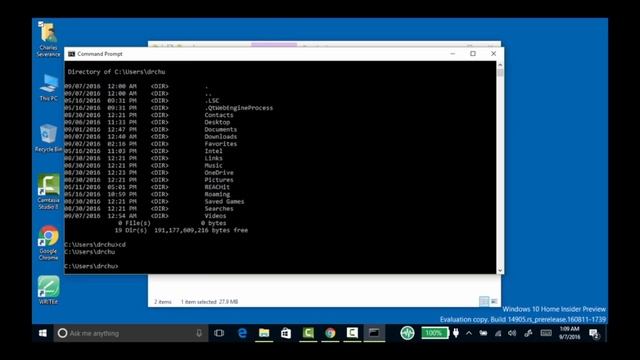640x360 pixels.
Task: Click the Command Prompt taskbar button
Action: point(374,333)
